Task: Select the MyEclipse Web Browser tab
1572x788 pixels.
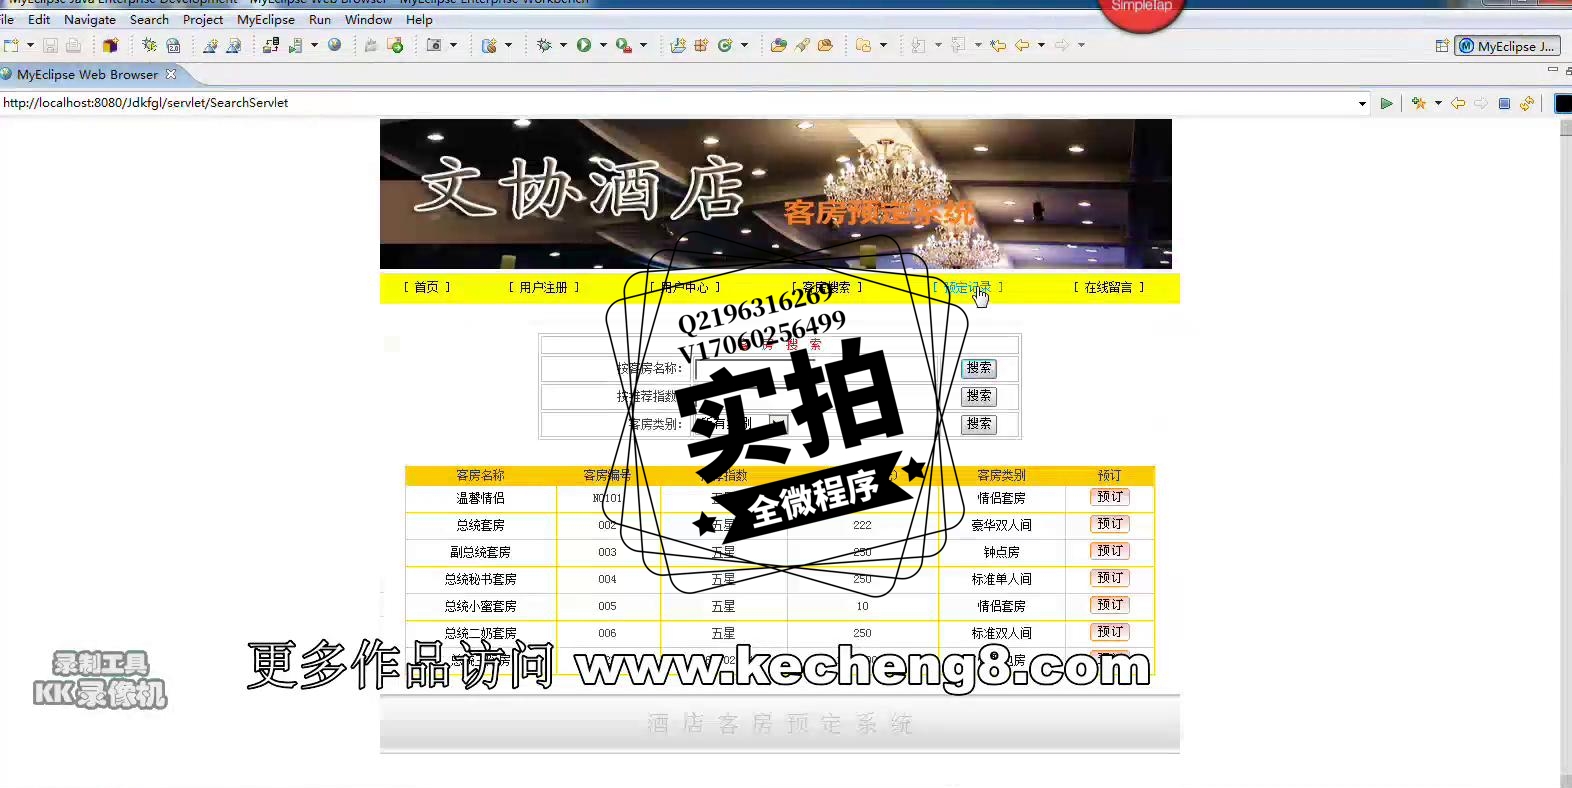Action: pos(87,74)
